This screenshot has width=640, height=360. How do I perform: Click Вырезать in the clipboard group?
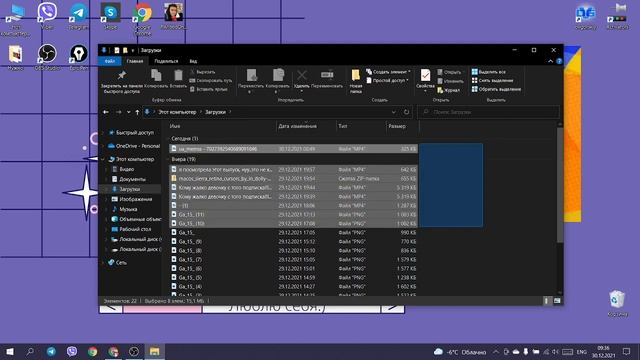click(x=202, y=72)
